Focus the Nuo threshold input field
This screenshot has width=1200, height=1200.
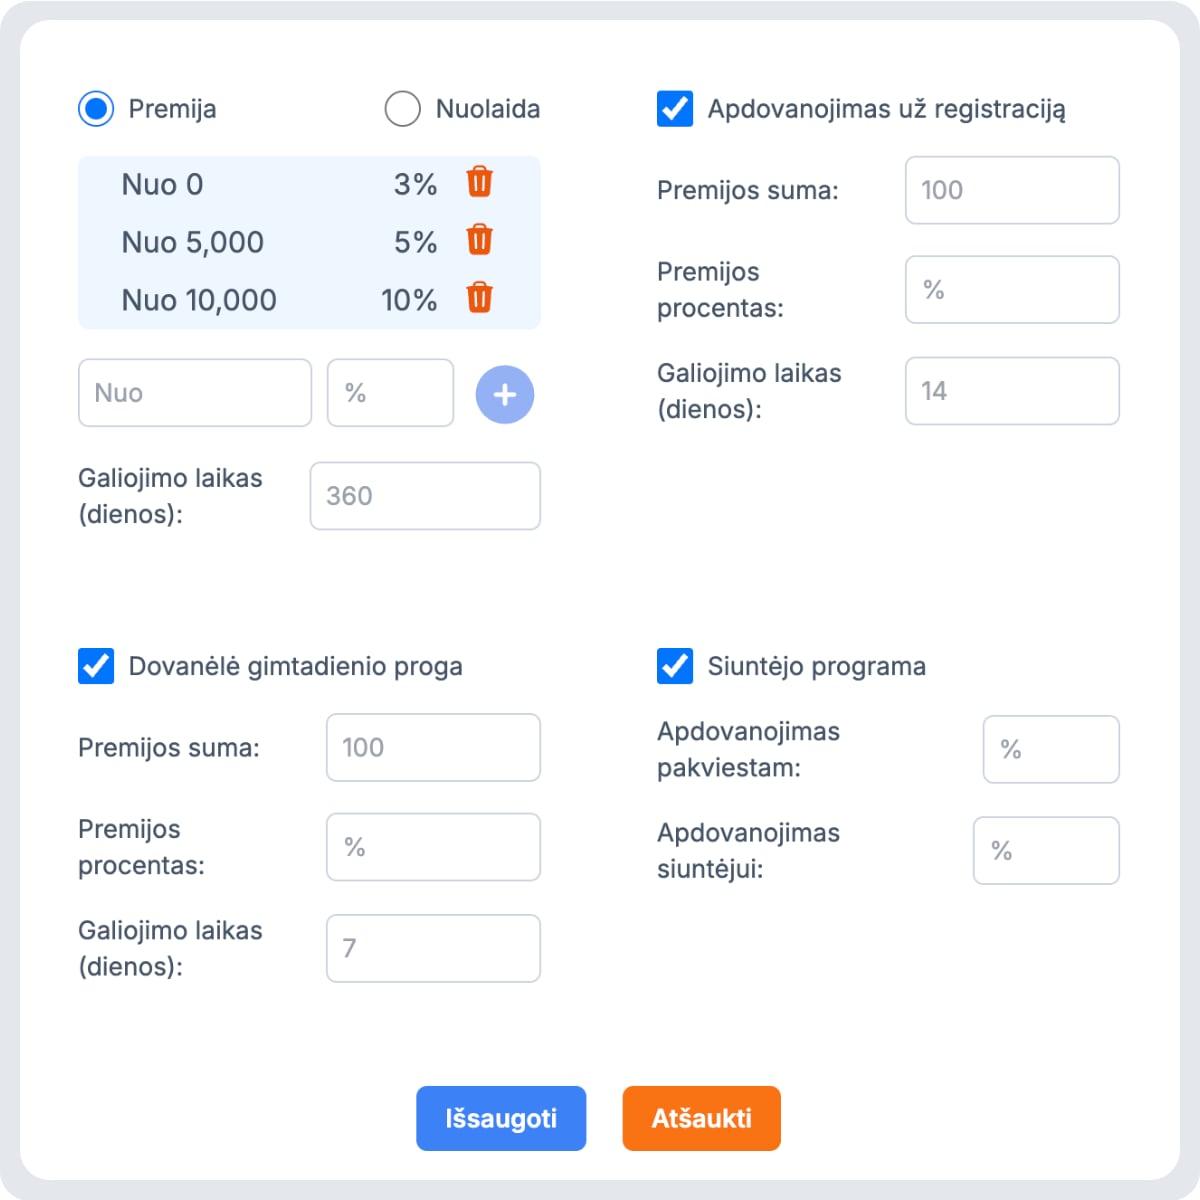195,393
